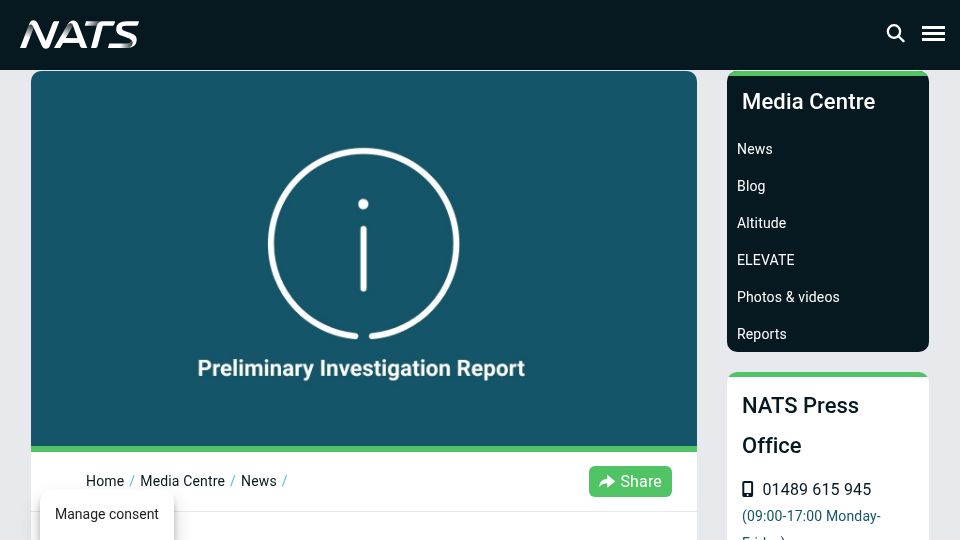Click the Preliminary Investigation Report banner image
This screenshot has width=960, height=540.
pos(364,259)
